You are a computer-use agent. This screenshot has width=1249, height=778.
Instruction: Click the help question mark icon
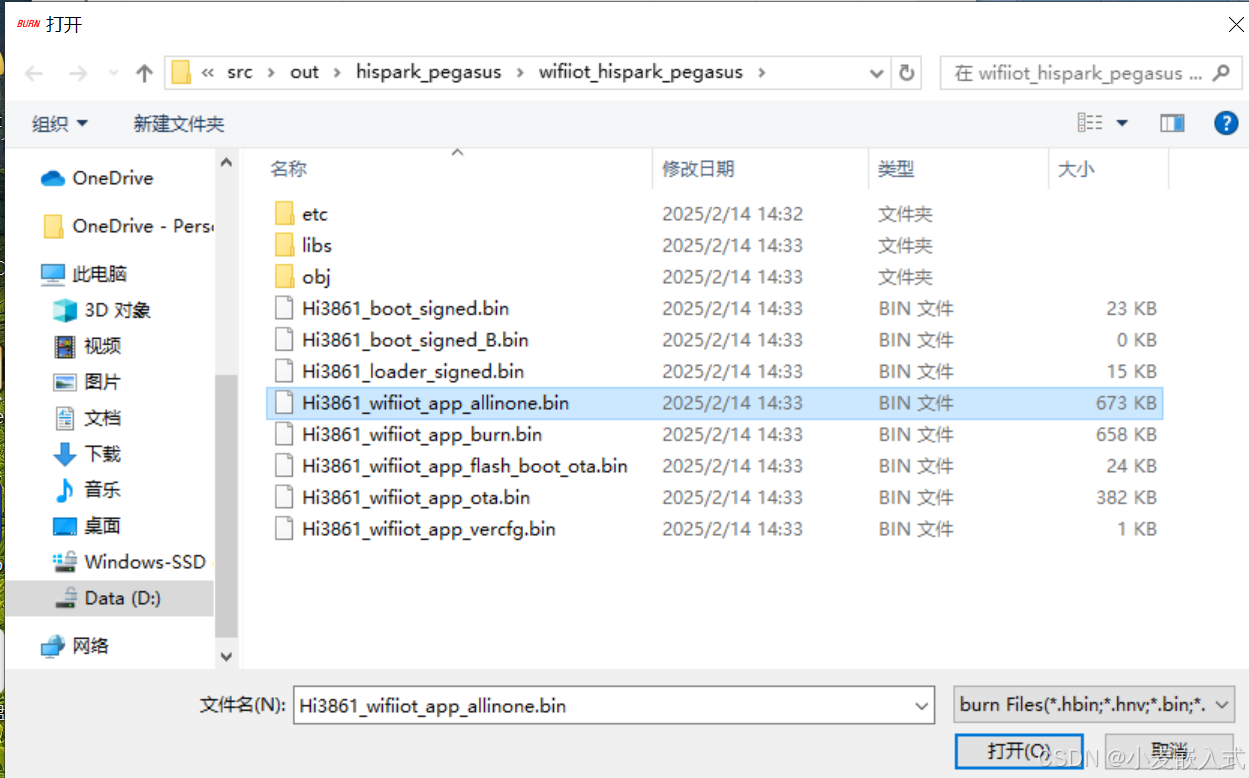coord(1226,122)
